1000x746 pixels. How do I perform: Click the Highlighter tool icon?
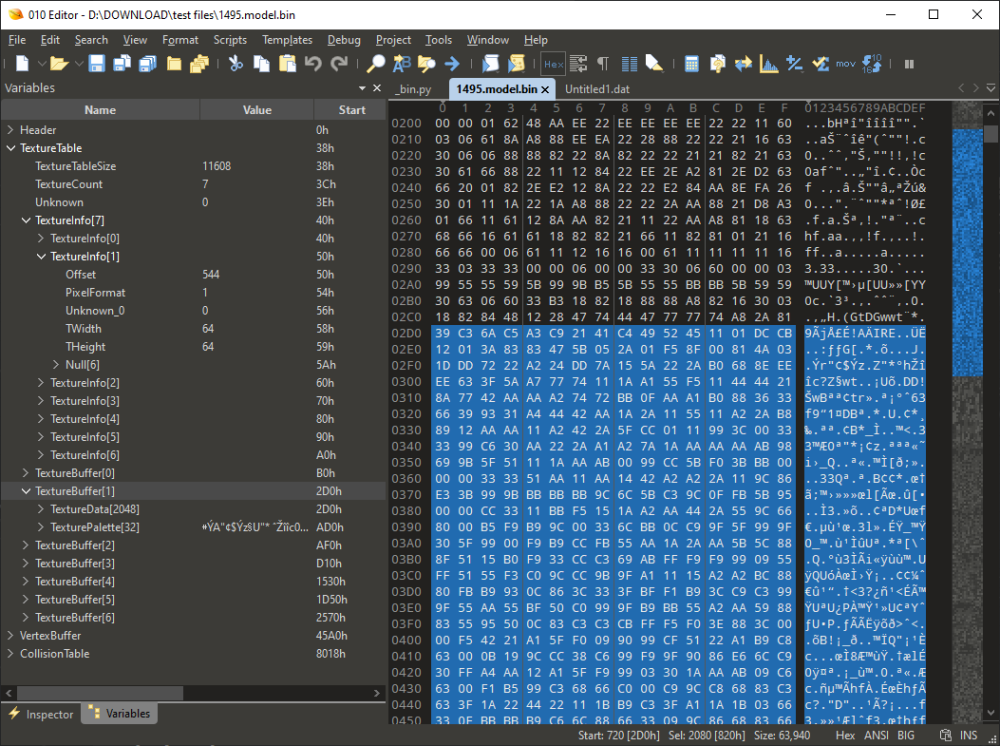654,64
